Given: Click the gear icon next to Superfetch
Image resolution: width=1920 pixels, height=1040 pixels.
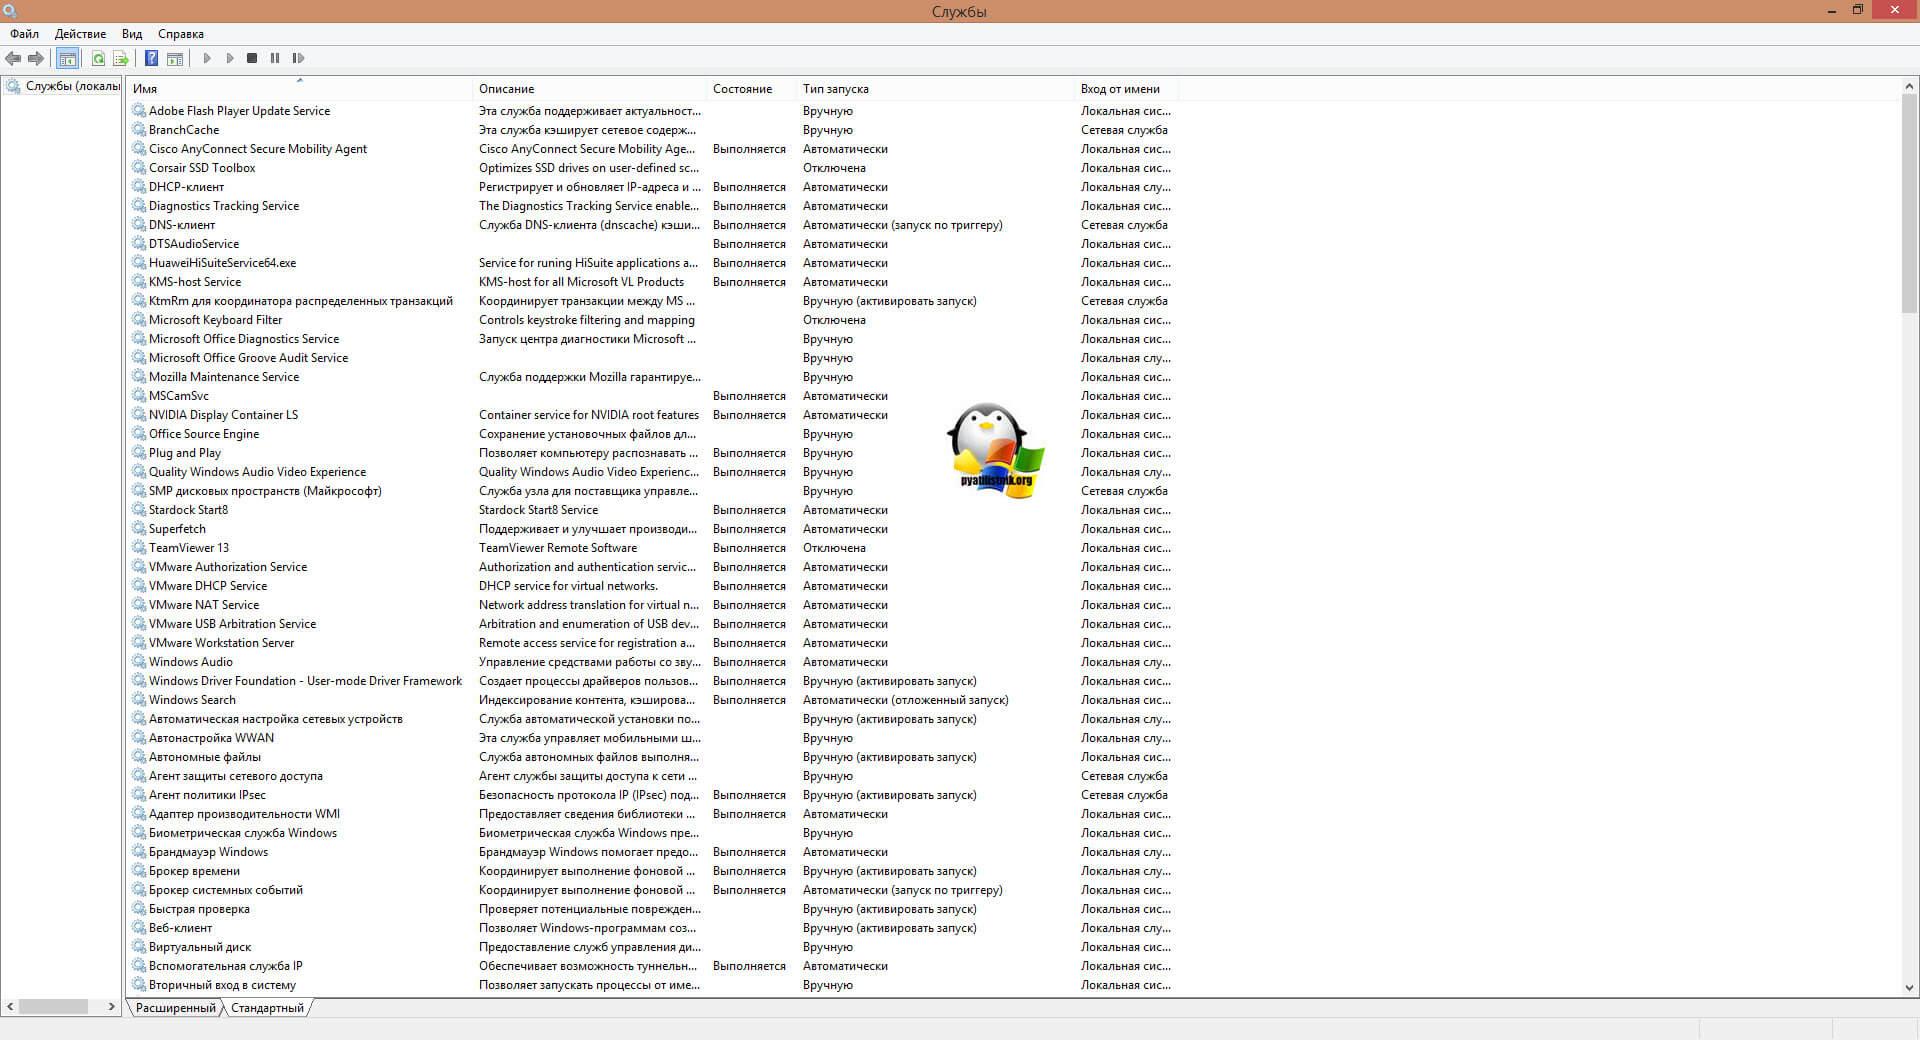Looking at the screenshot, I should (139, 529).
